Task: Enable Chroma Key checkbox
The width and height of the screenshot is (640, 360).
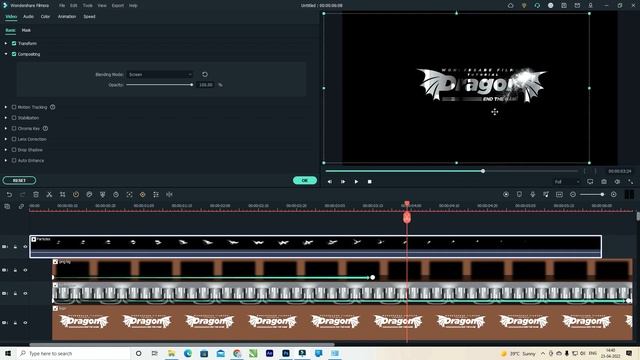Action: click(14, 128)
